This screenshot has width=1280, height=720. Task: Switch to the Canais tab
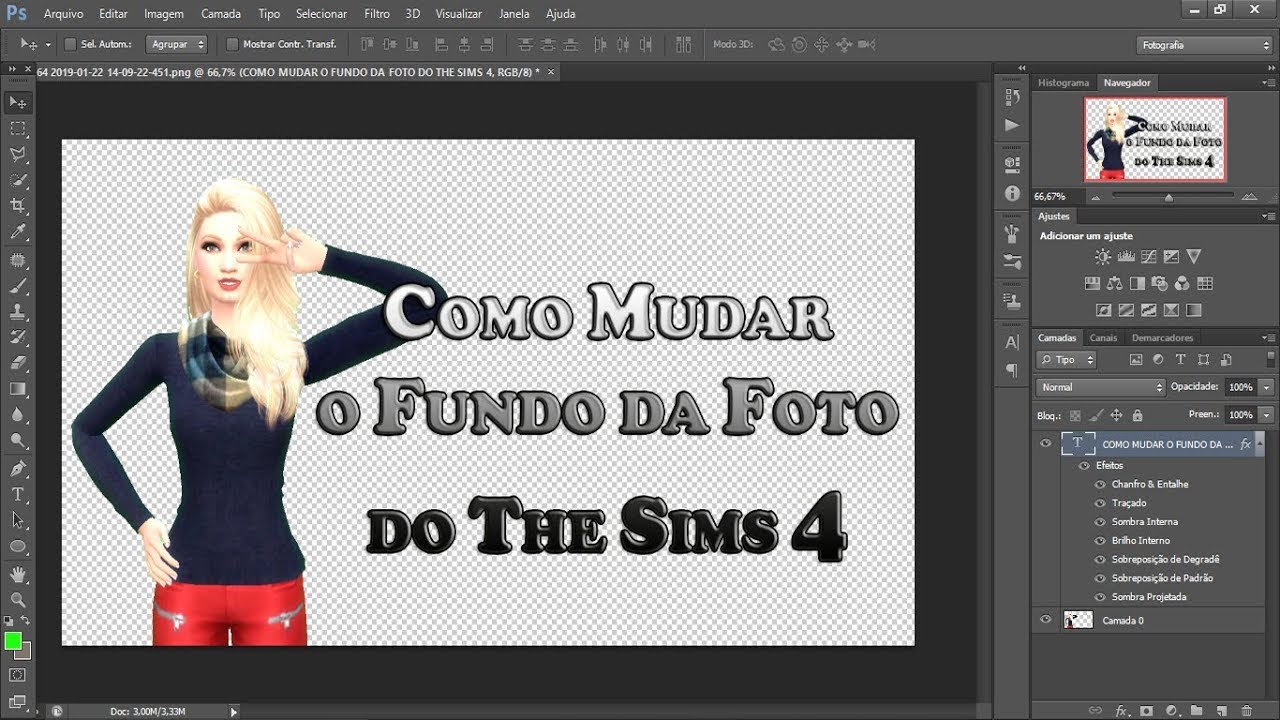point(1103,338)
